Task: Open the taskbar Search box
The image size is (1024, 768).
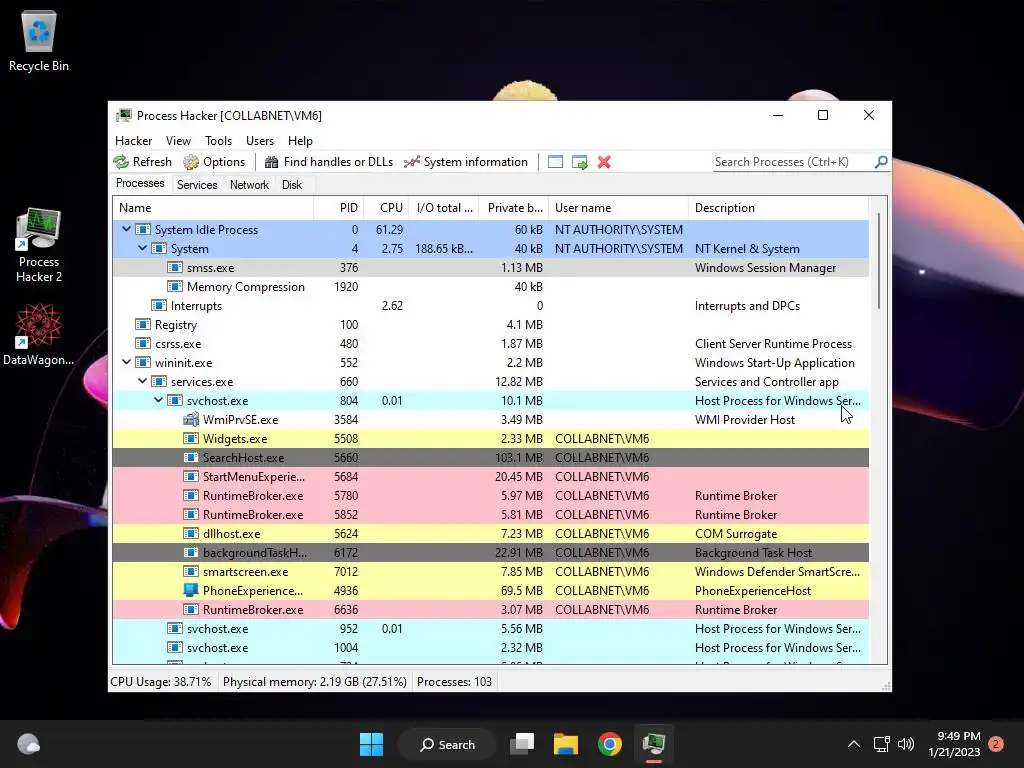Action: coord(448,744)
